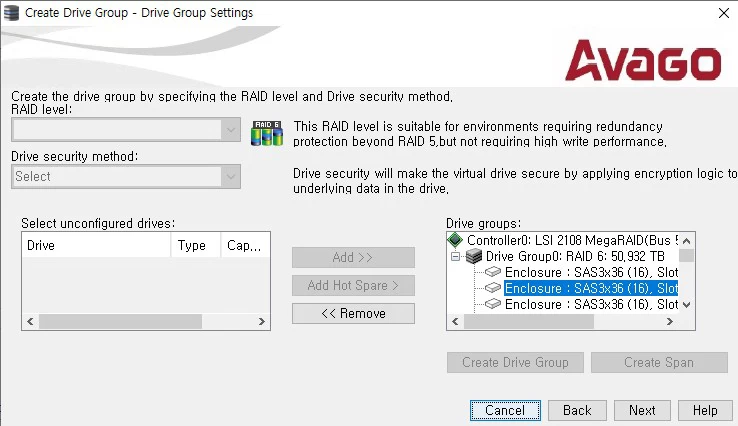
Task: Click the drive groups vertical scrollbar thumb
Action: pyautogui.click(x=687, y=255)
